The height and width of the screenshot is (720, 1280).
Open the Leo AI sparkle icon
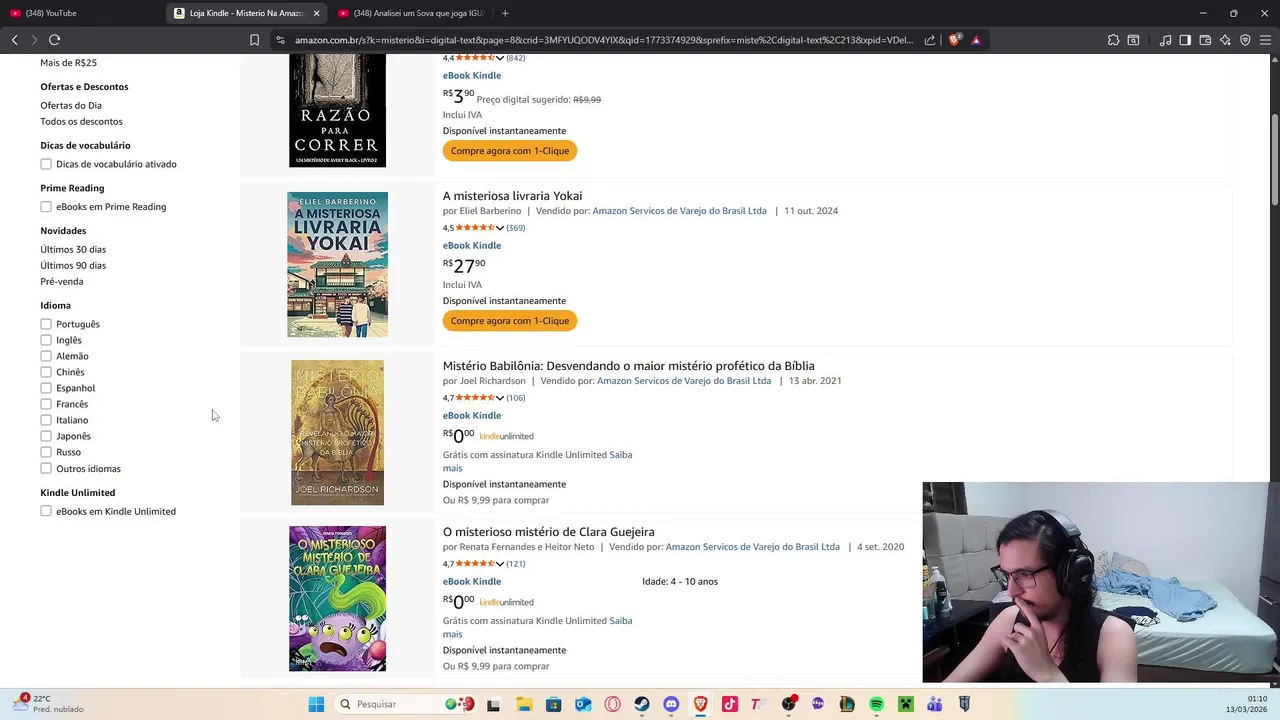1225,40
